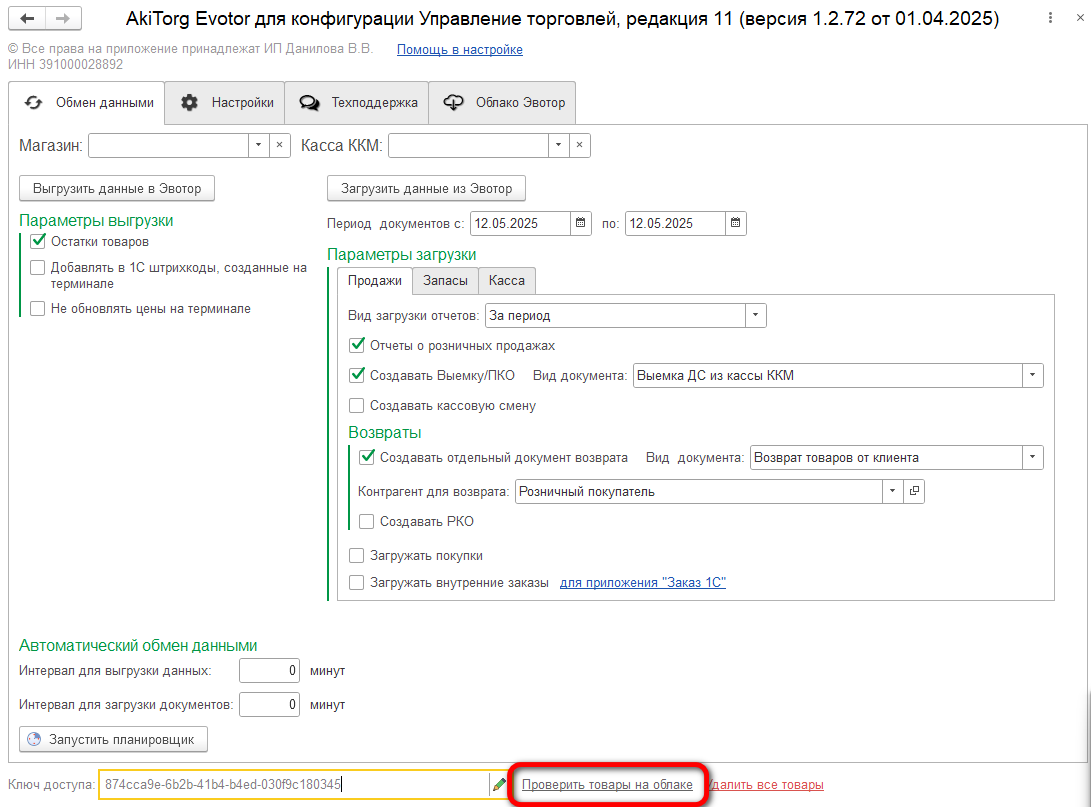Go back with the left arrow button
The height and width of the screenshot is (807, 1091).
(27, 19)
